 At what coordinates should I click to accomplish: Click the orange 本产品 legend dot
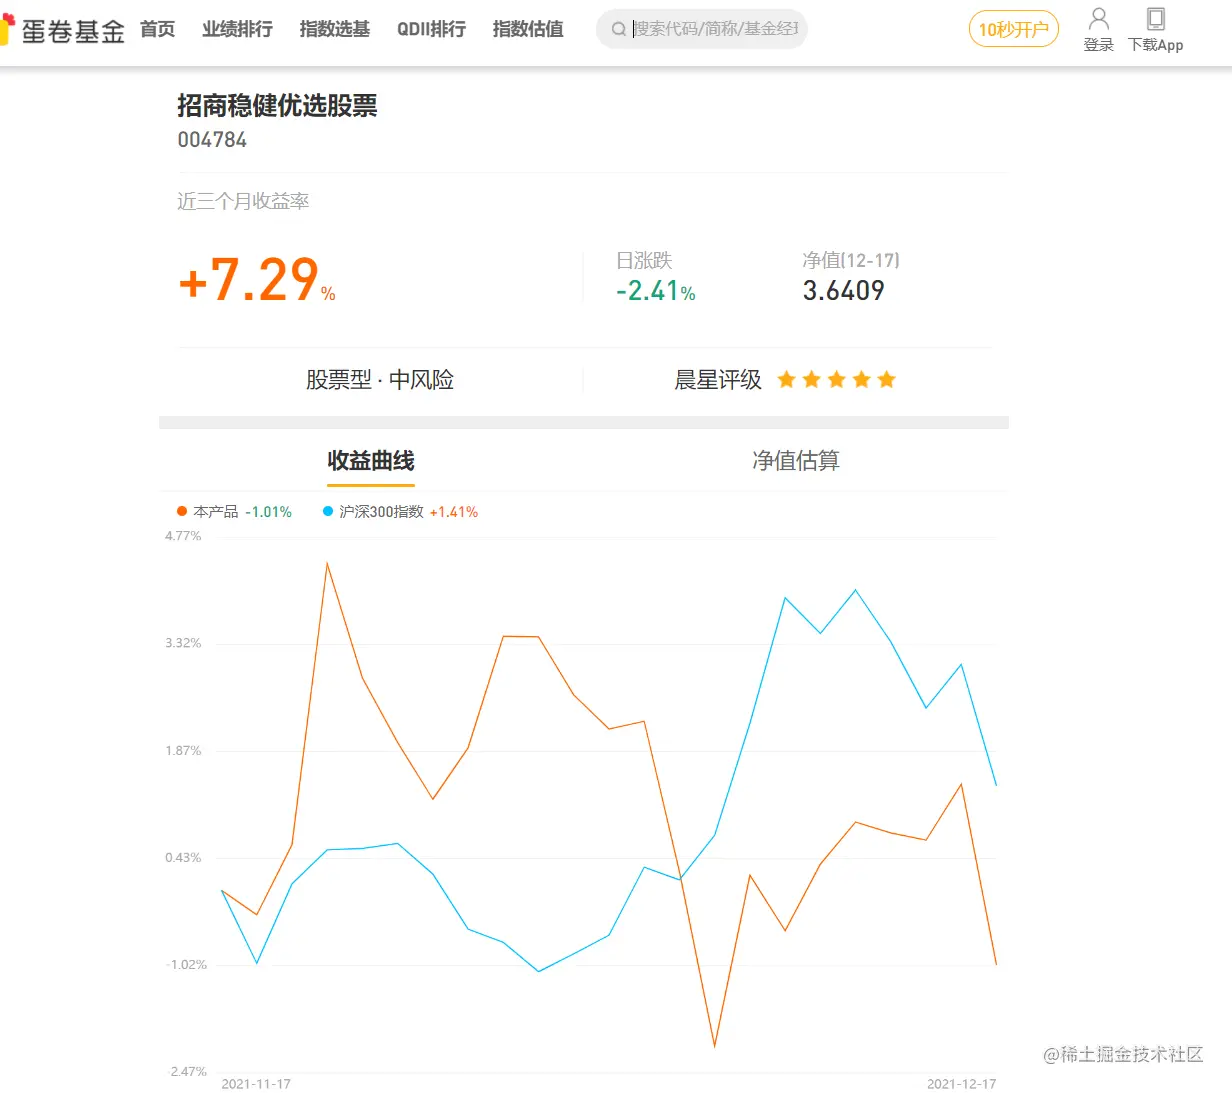pyautogui.click(x=182, y=511)
